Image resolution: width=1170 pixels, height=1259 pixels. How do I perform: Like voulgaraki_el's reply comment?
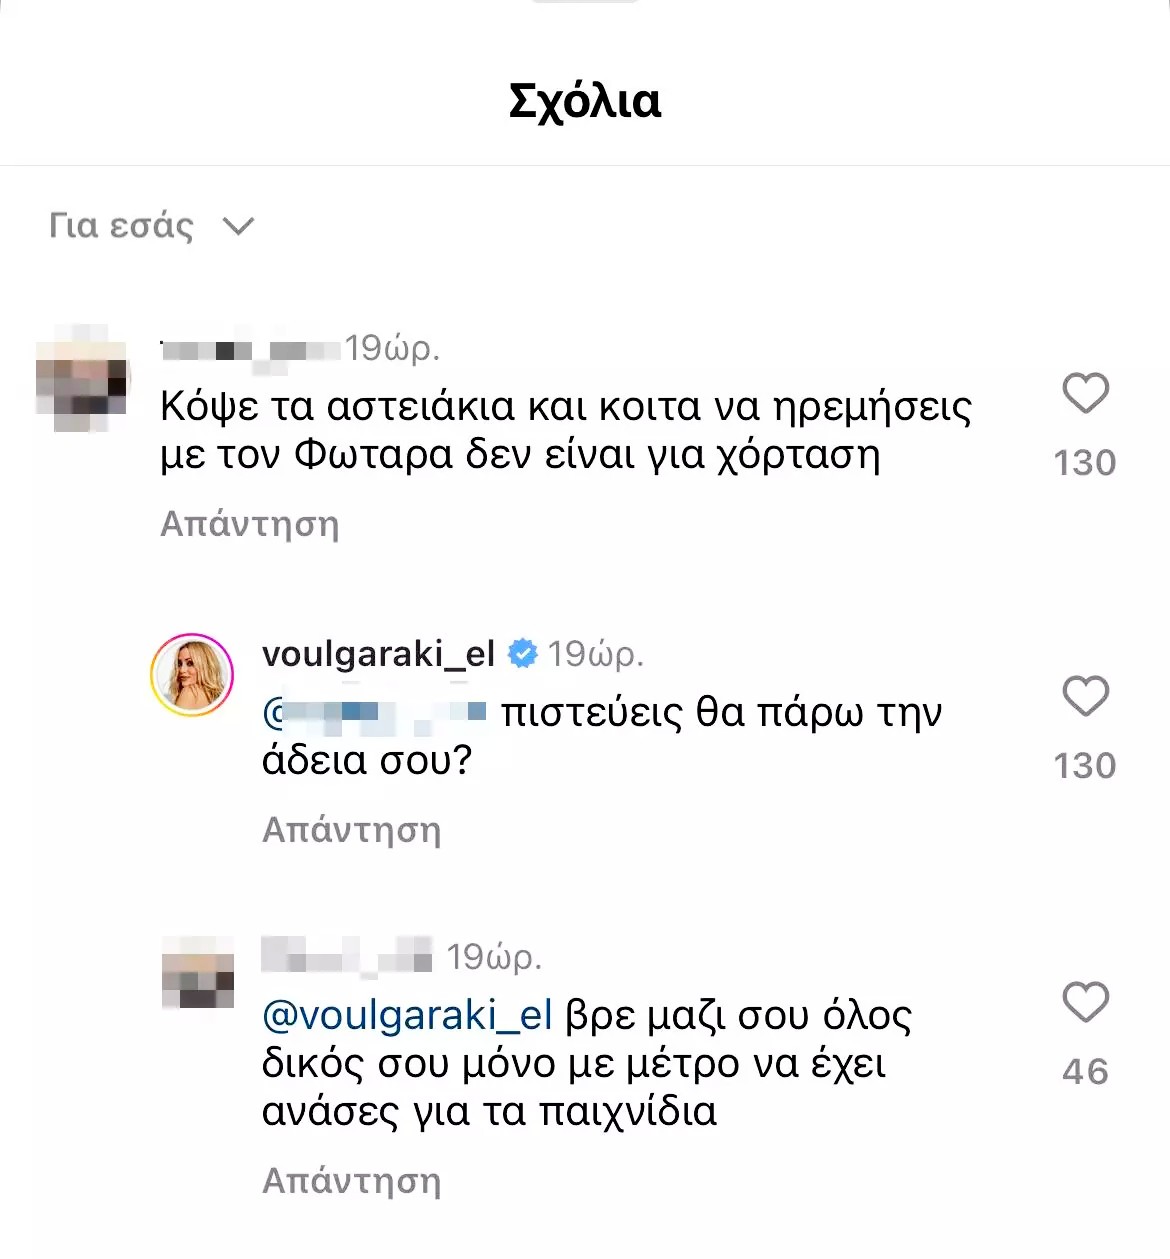tap(1085, 696)
